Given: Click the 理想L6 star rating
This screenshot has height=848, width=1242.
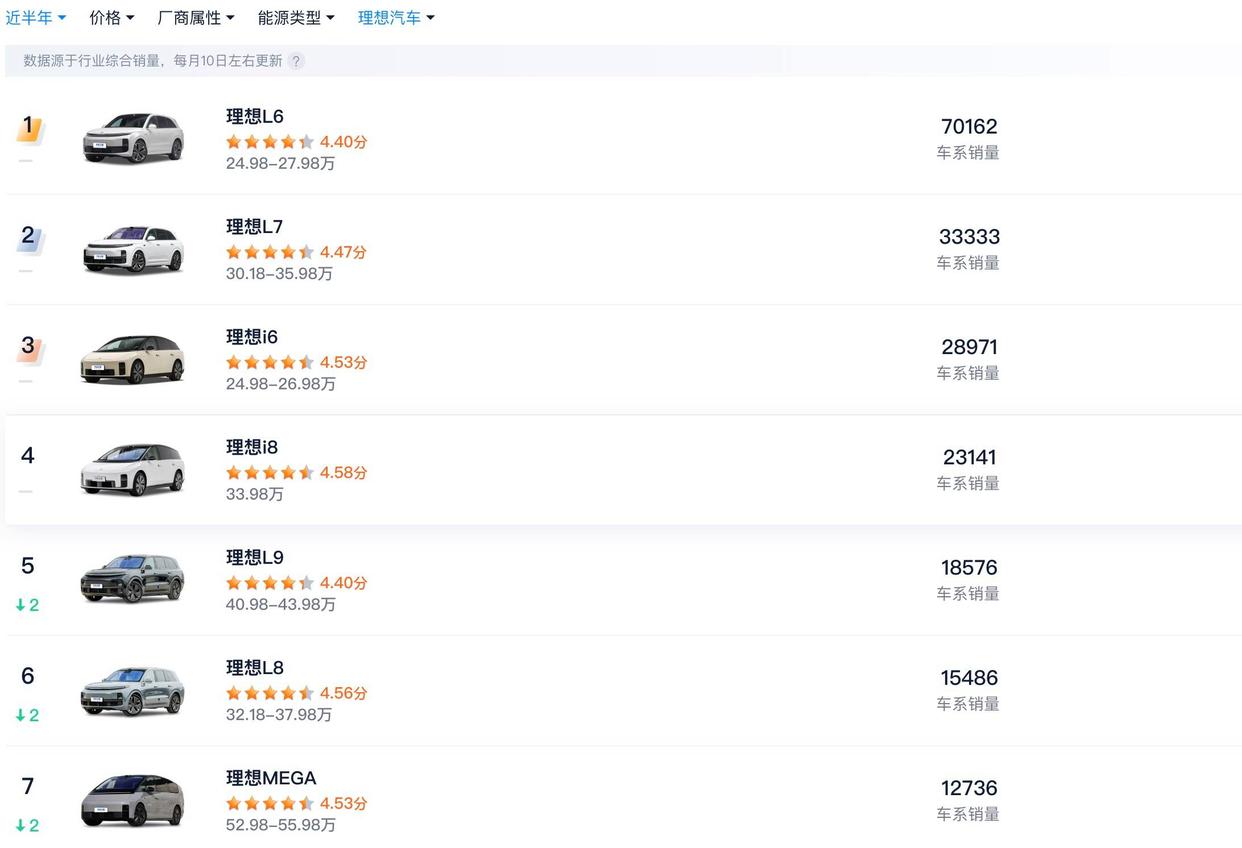Looking at the screenshot, I should [x=270, y=142].
